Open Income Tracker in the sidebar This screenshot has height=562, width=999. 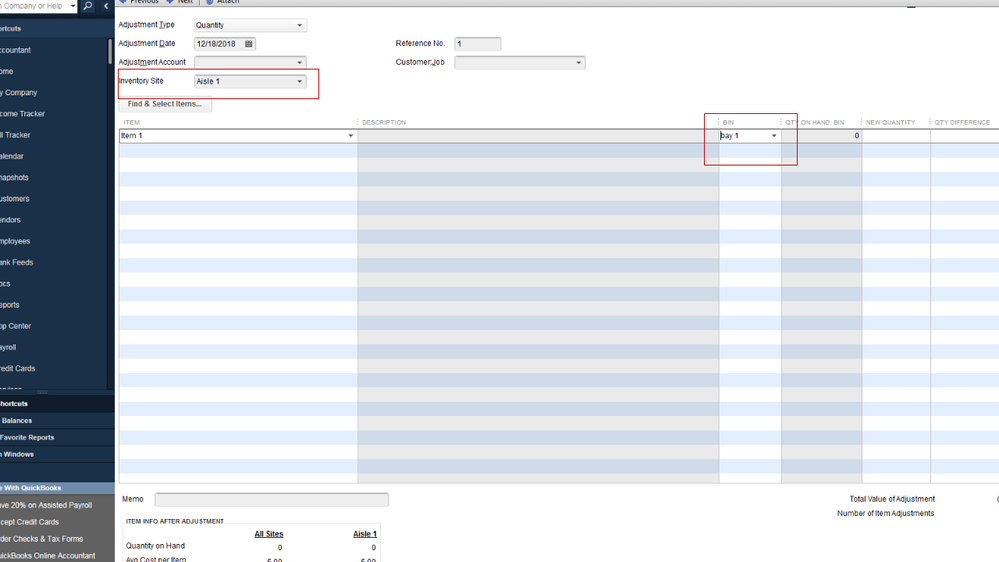click(22, 114)
